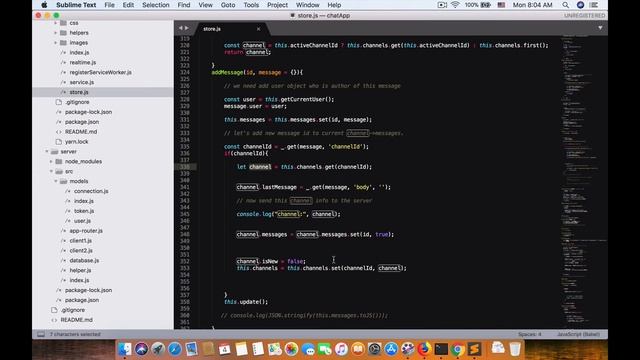The image size is (640, 360).
Task: Expand the helpers folder
Action: click(x=56, y=33)
